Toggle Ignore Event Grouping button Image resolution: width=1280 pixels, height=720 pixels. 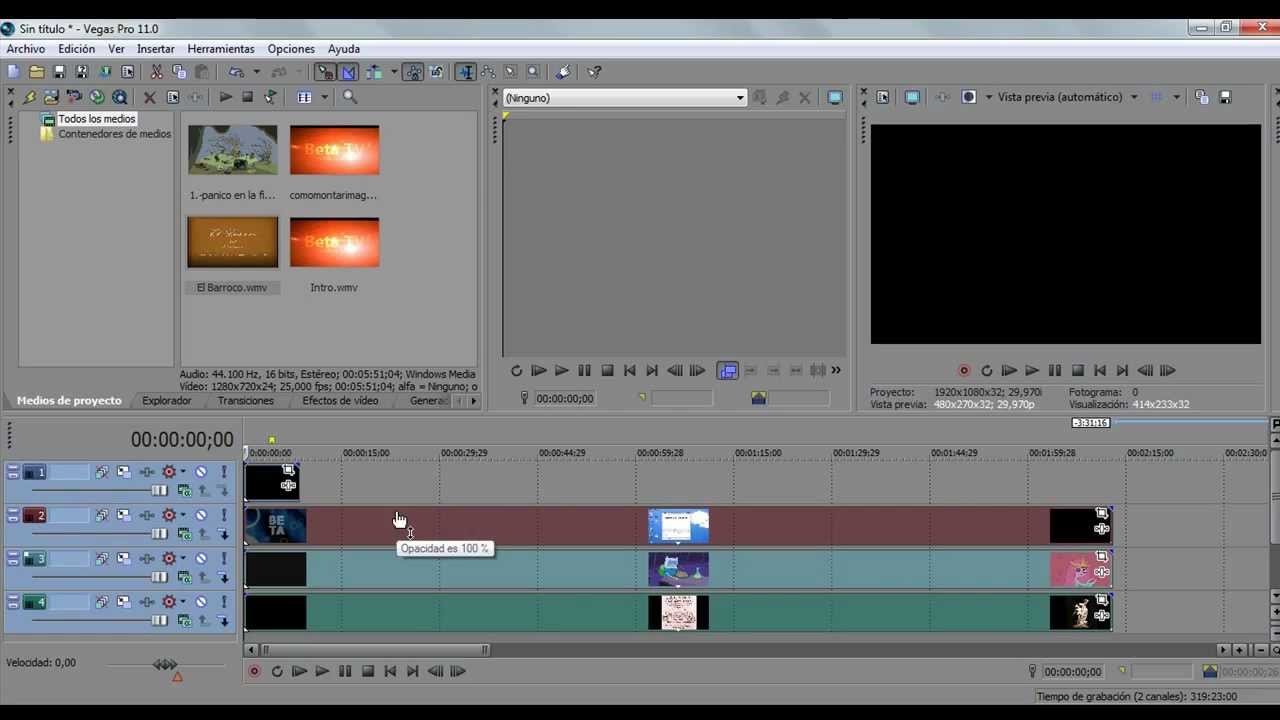click(437, 72)
